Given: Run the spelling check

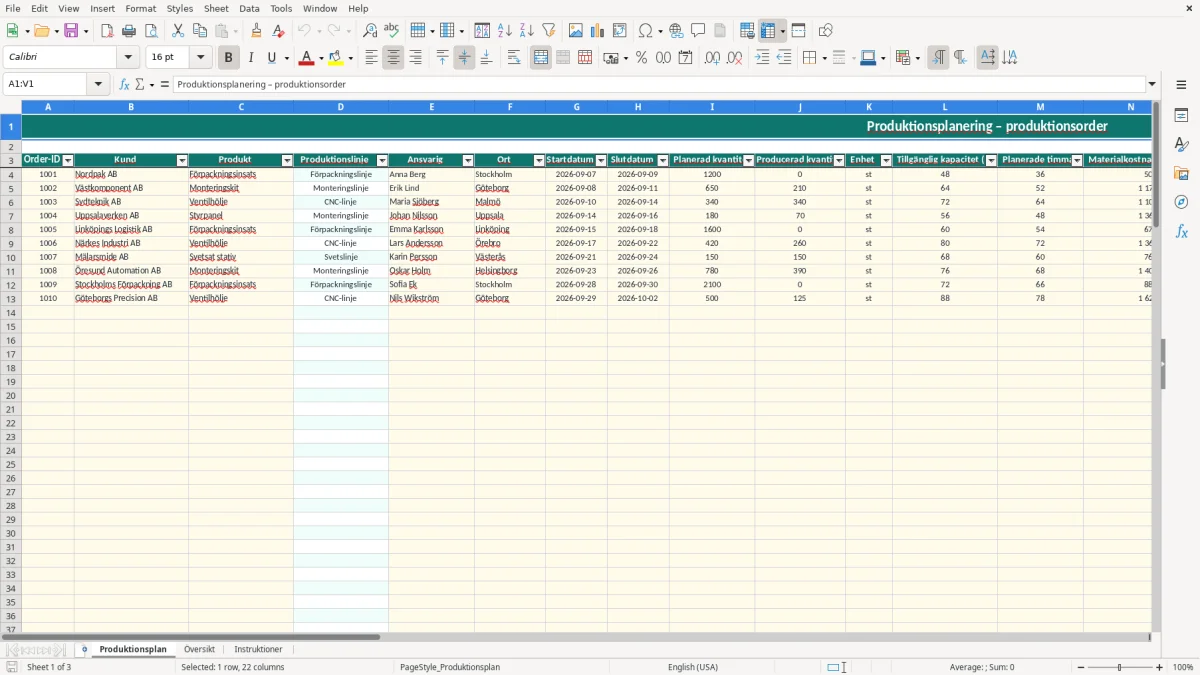Looking at the screenshot, I should 392,31.
